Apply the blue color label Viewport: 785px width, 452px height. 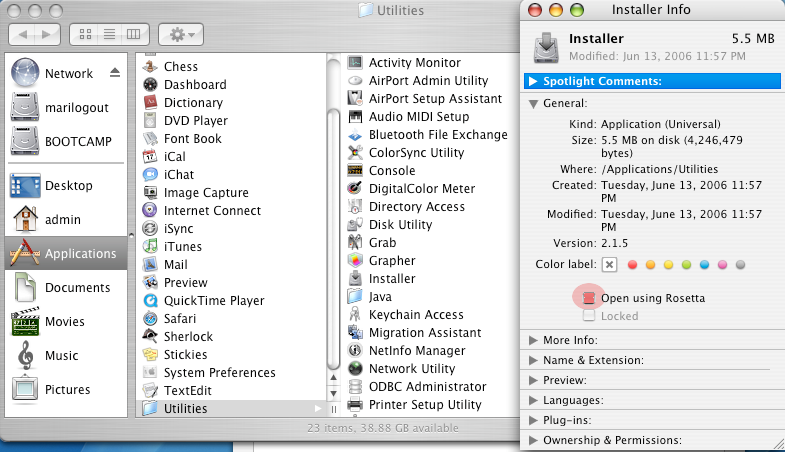tap(704, 264)
